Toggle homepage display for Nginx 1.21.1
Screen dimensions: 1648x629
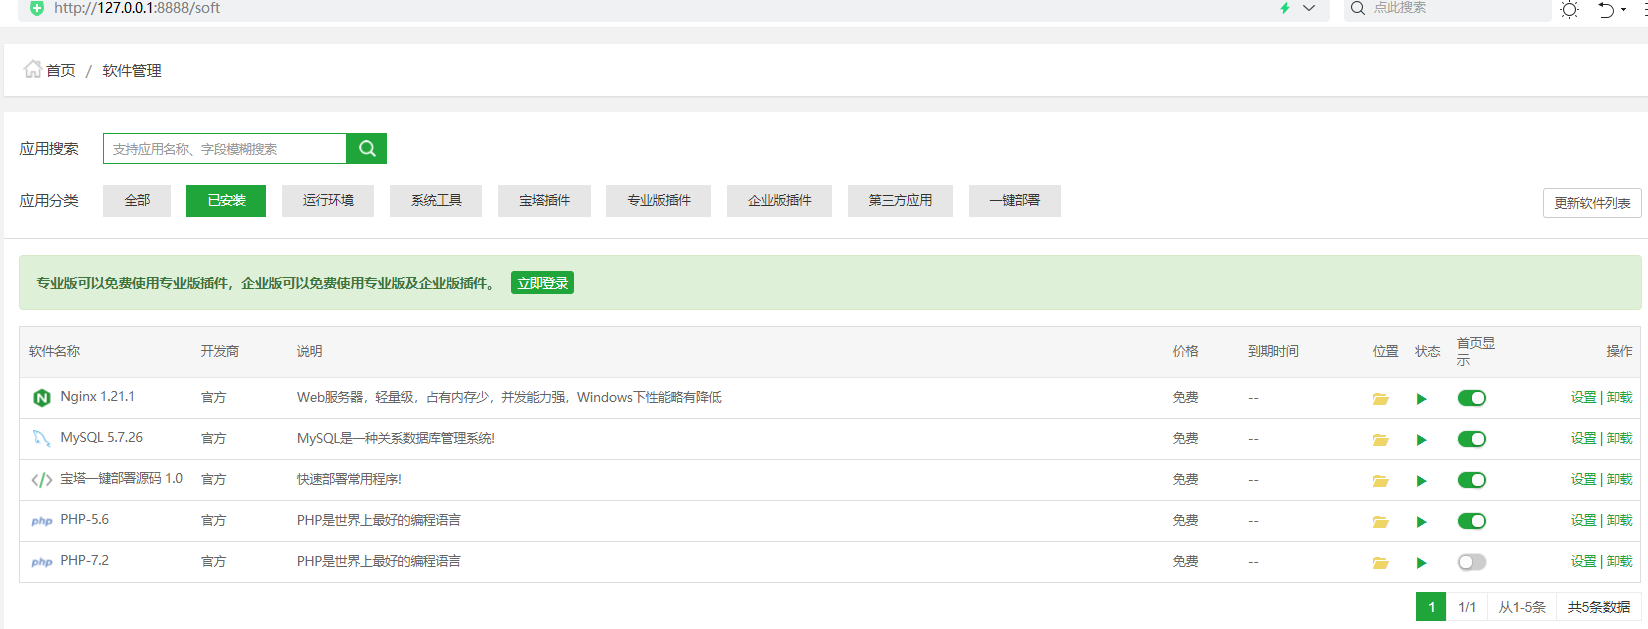click(1472, 398)
